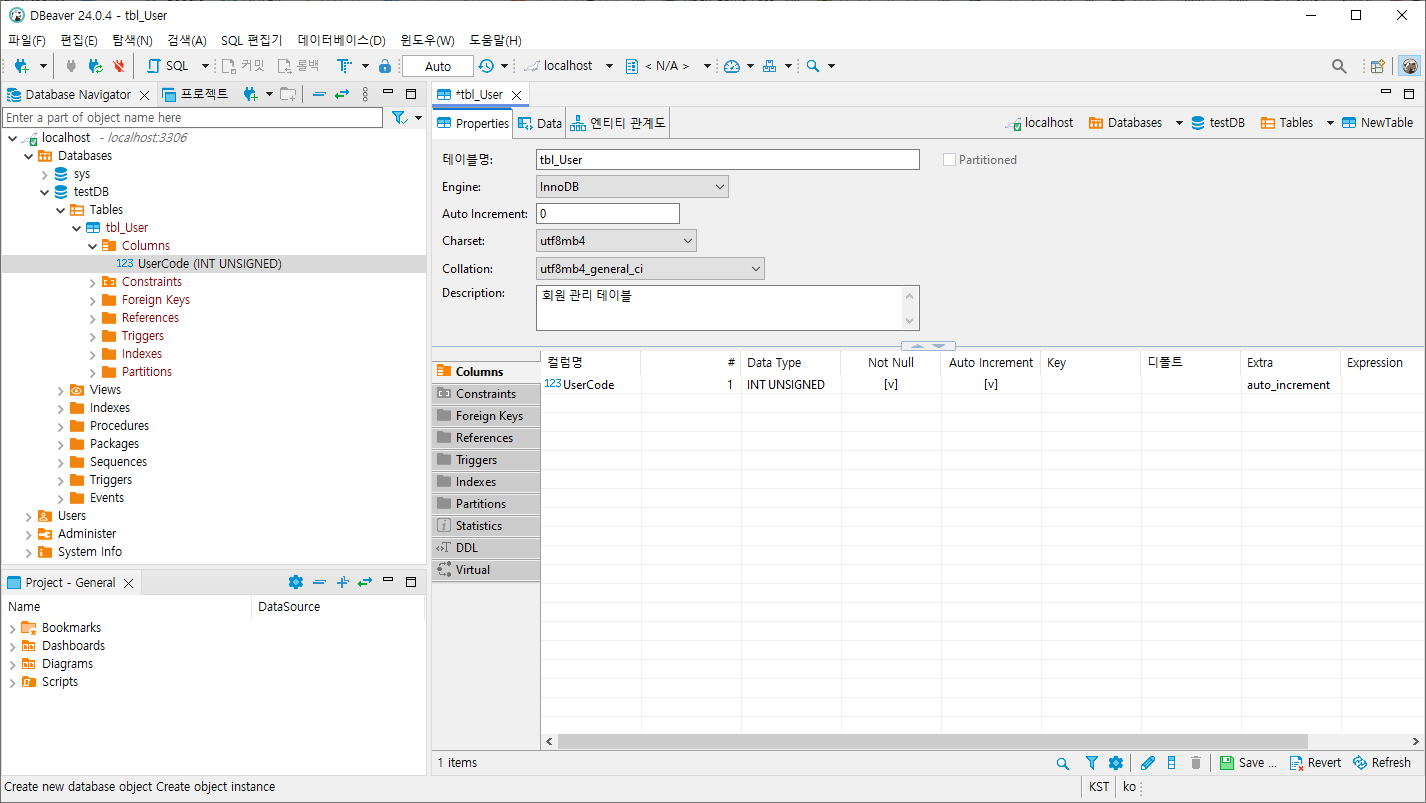1426x803 pixels.
Task: Switch to the Data tab
Action: pyautogui.click(x=540, y=123)
